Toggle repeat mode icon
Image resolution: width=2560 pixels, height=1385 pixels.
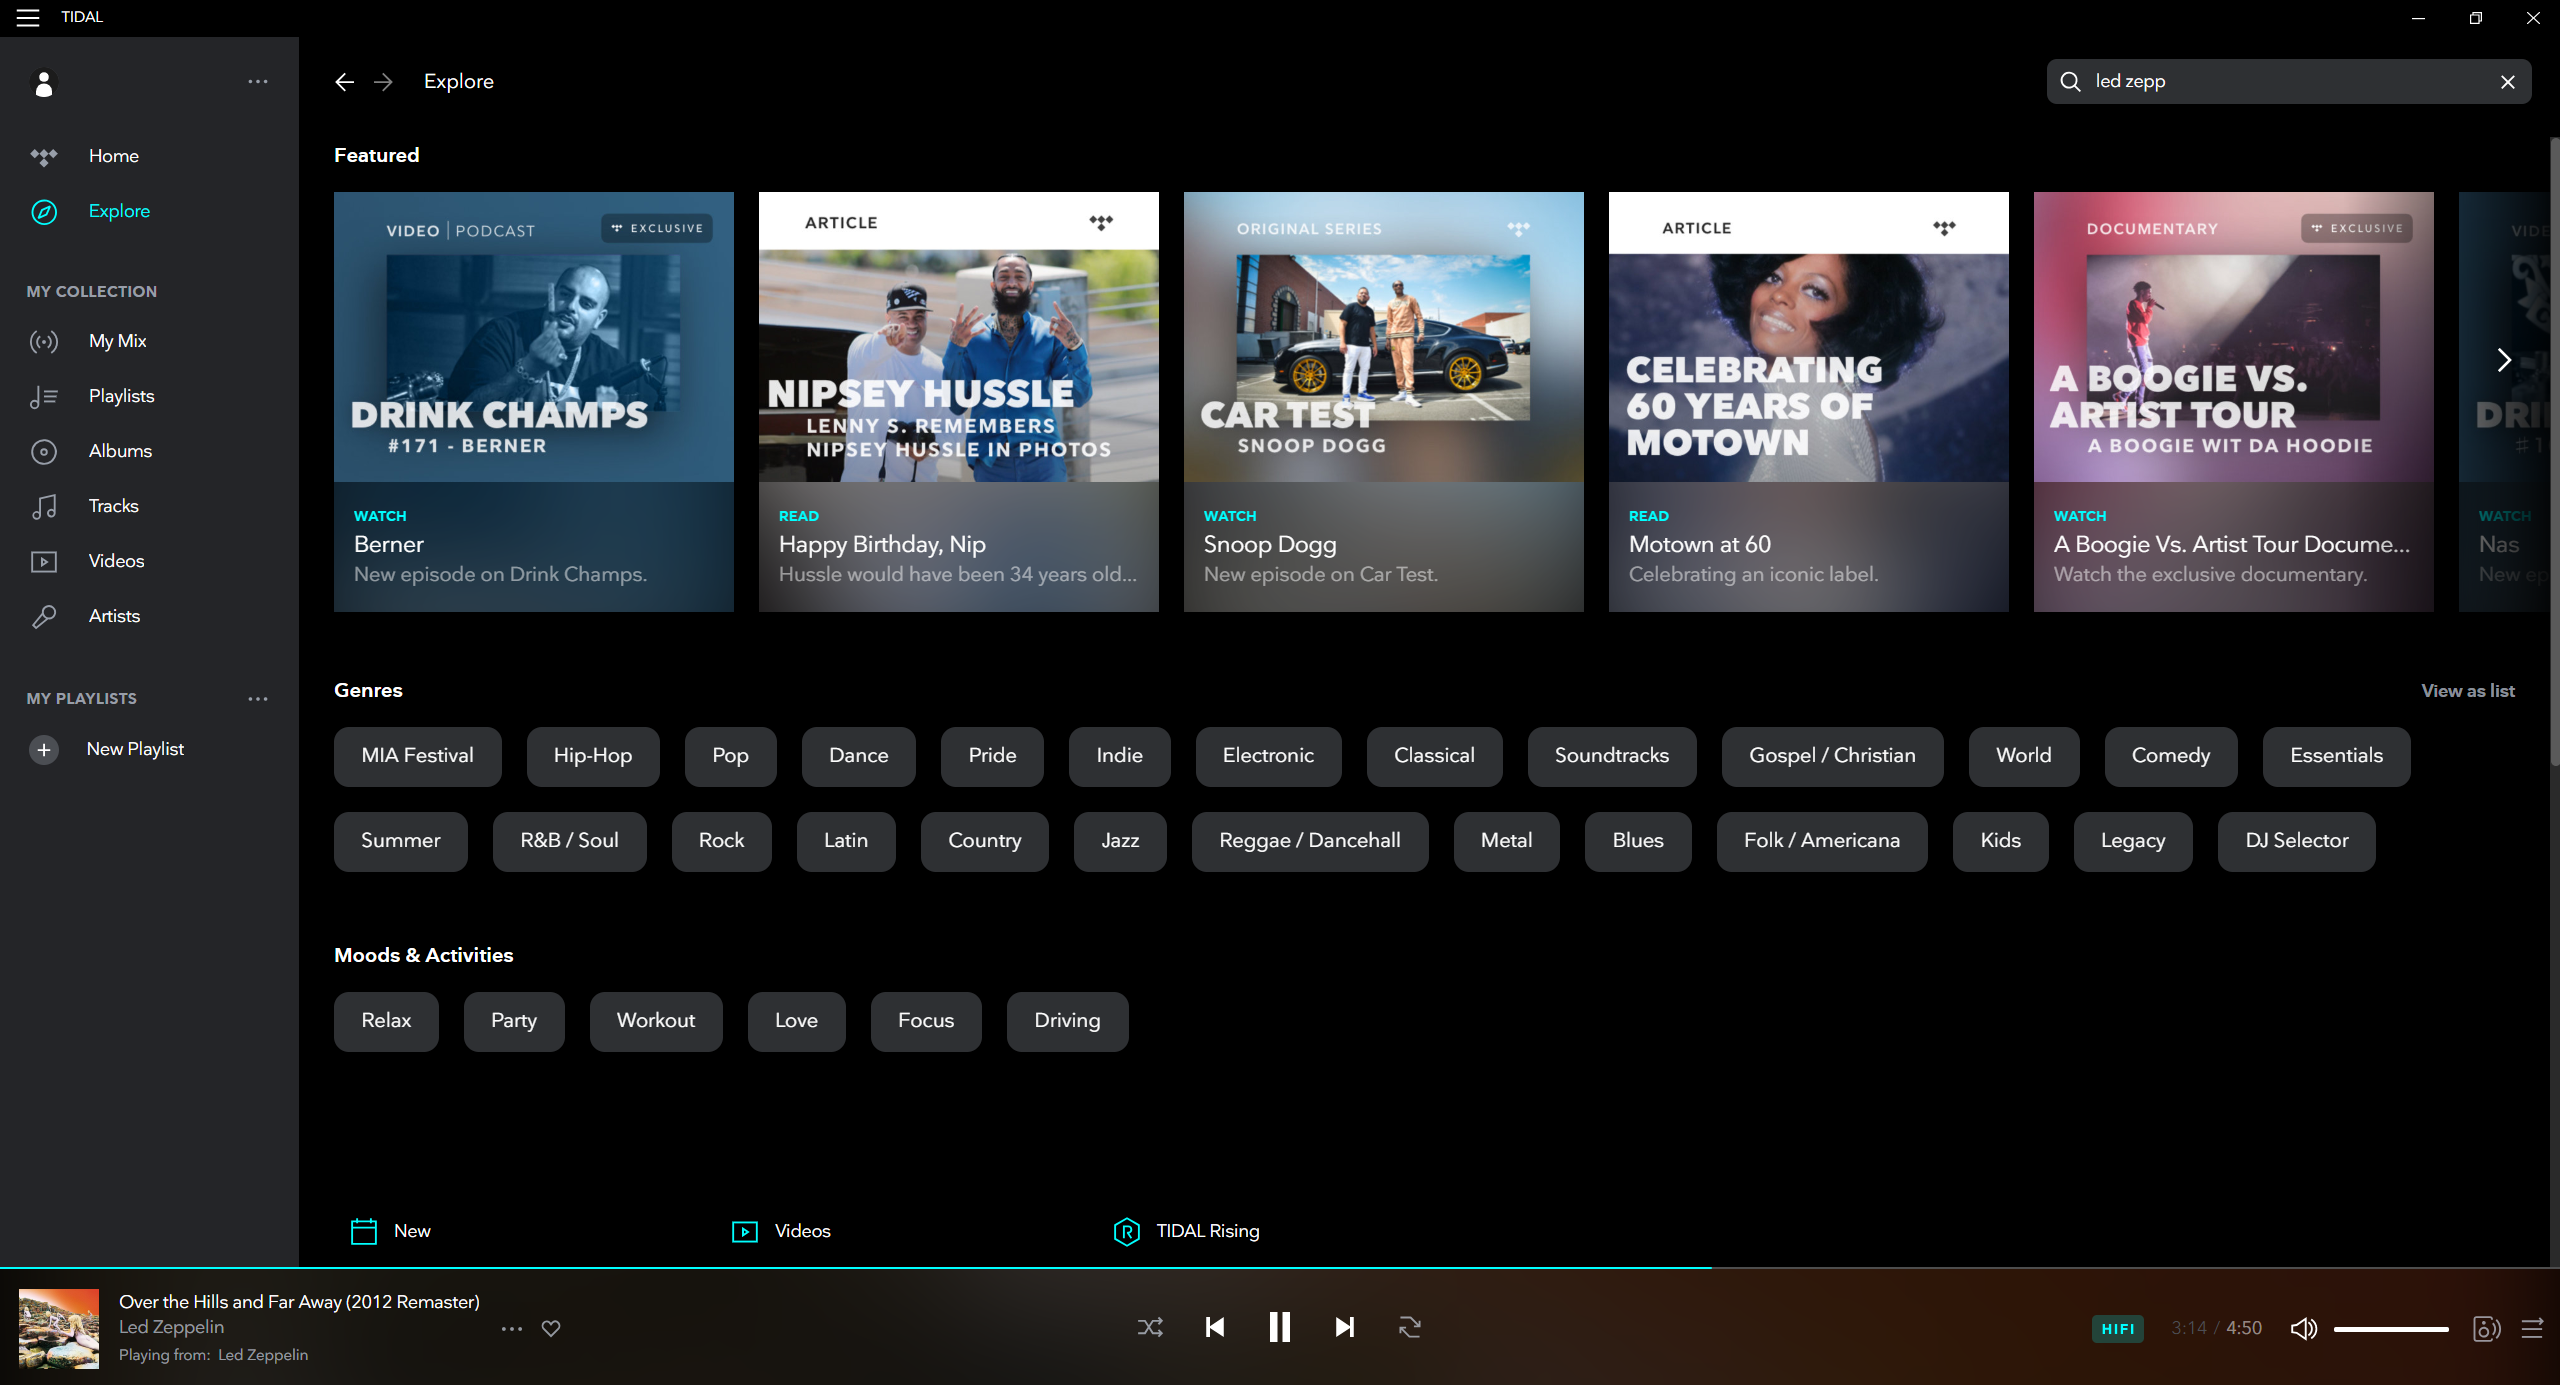point(1409,1327)
